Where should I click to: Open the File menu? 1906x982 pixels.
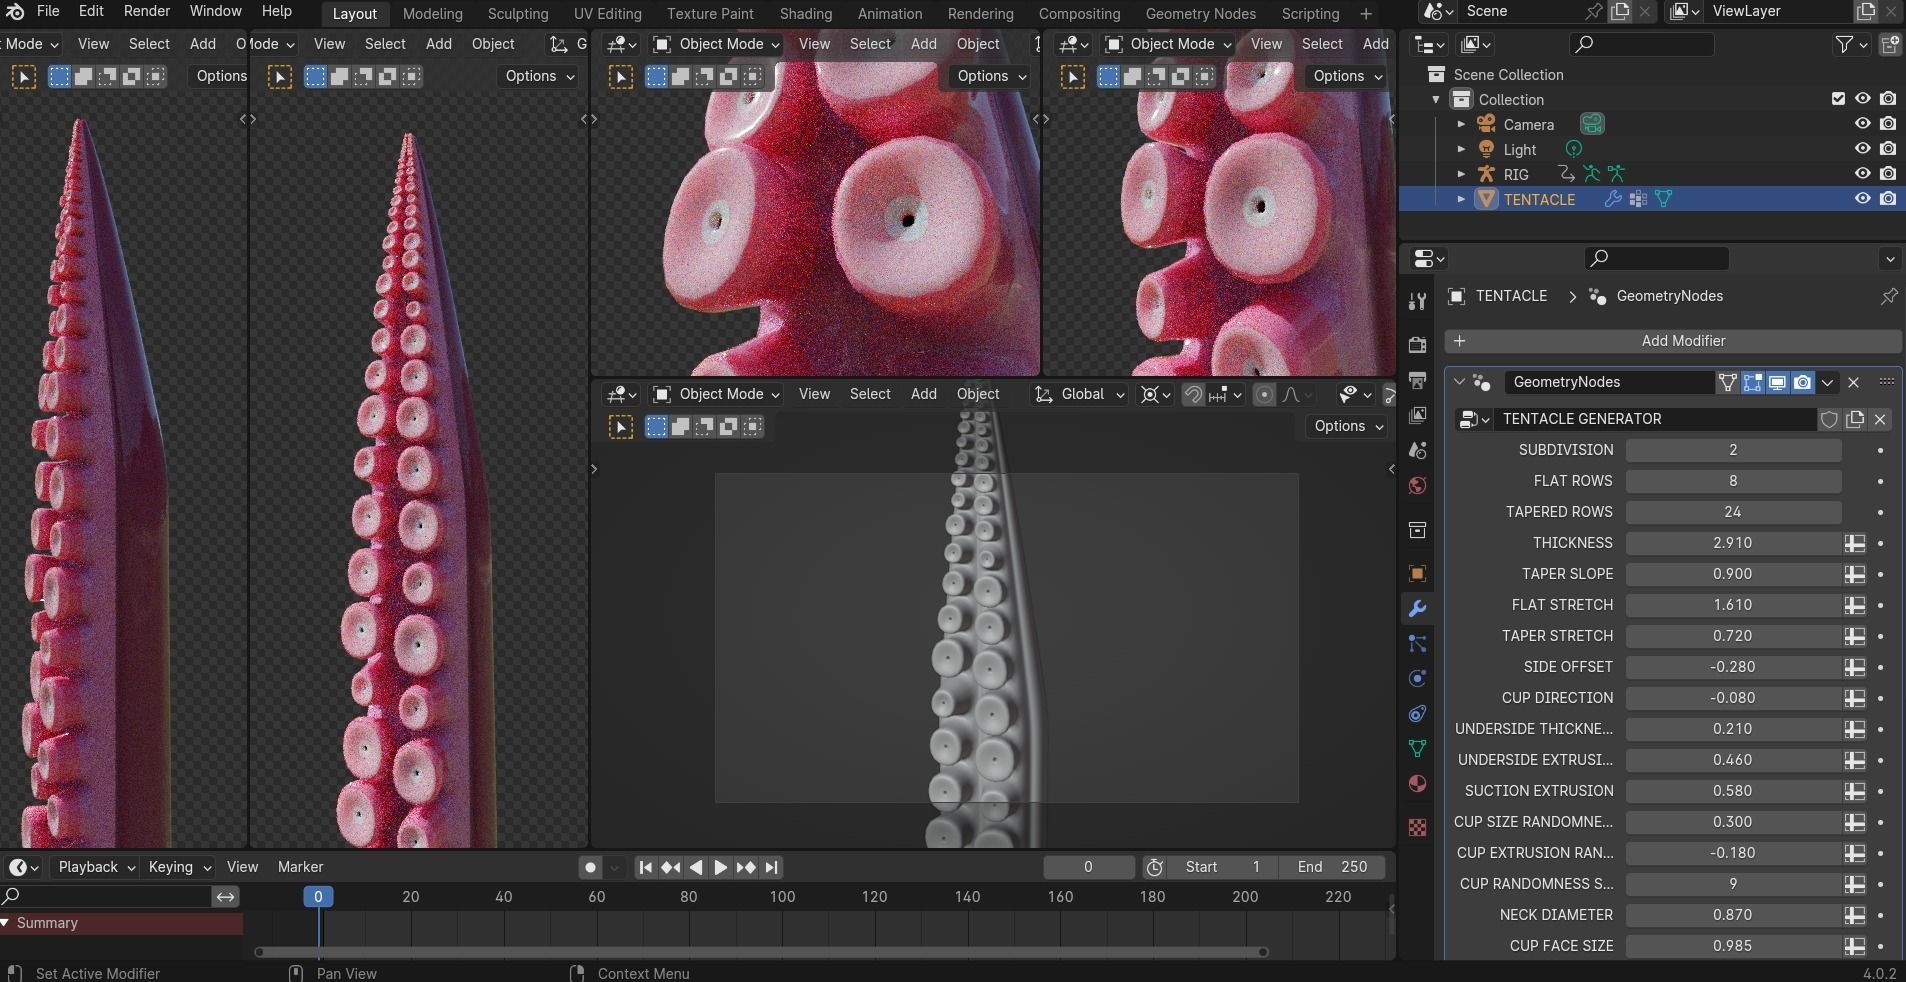tap(48, 12)
